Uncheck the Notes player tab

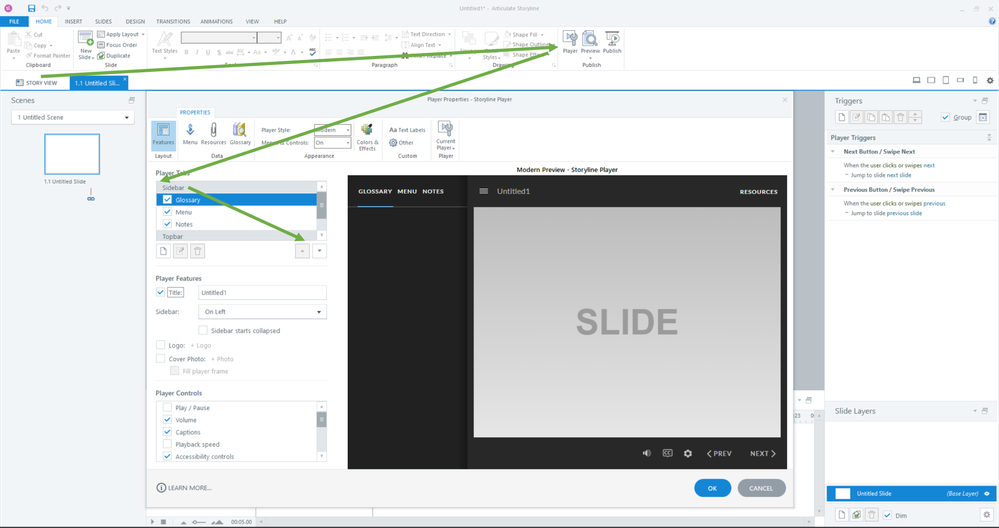[x=168, y=224]
